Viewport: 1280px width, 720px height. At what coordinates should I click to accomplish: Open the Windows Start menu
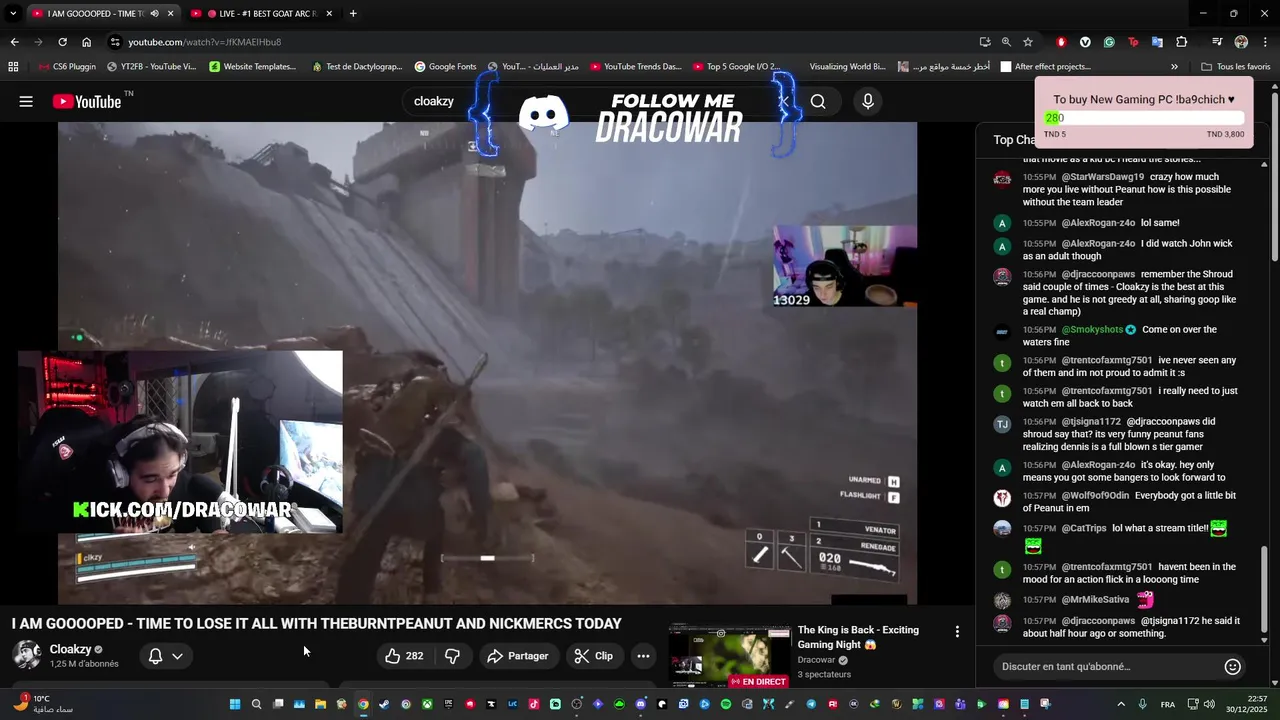point(235,704)
